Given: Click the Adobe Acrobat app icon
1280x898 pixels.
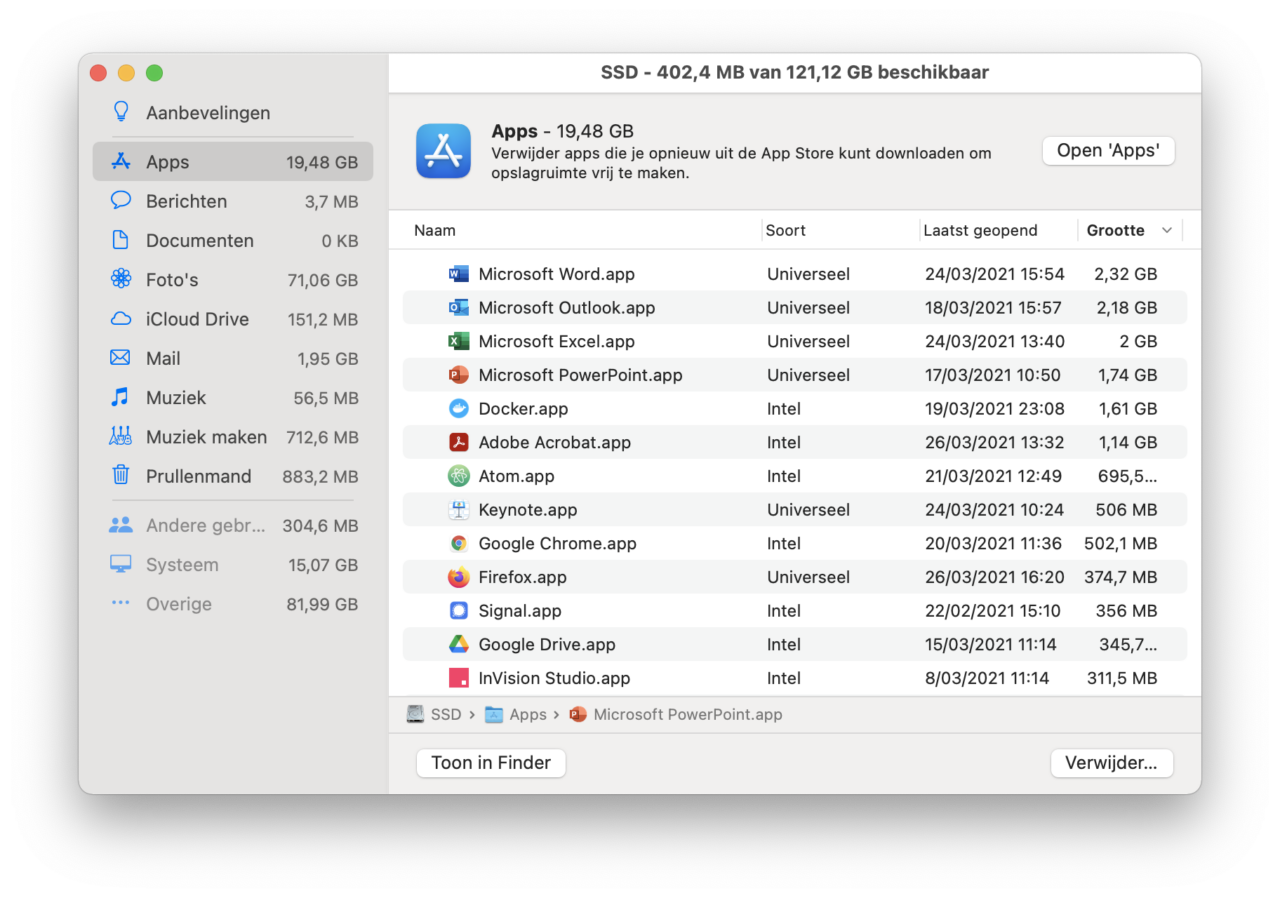Looking at the screenshot, I should point(459,442).
